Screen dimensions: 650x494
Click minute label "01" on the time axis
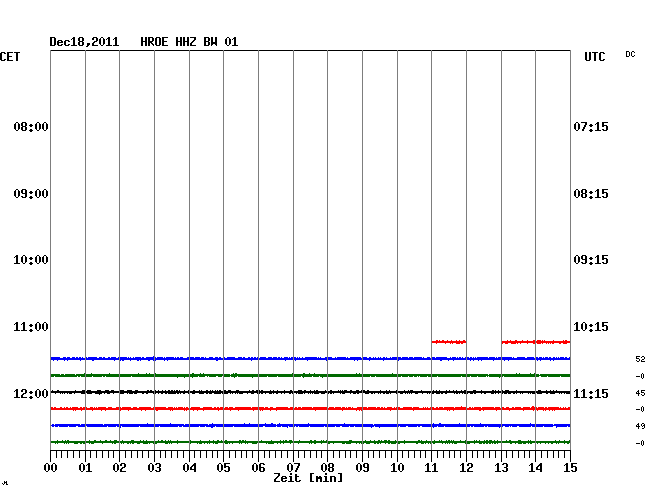coord(85,468)
